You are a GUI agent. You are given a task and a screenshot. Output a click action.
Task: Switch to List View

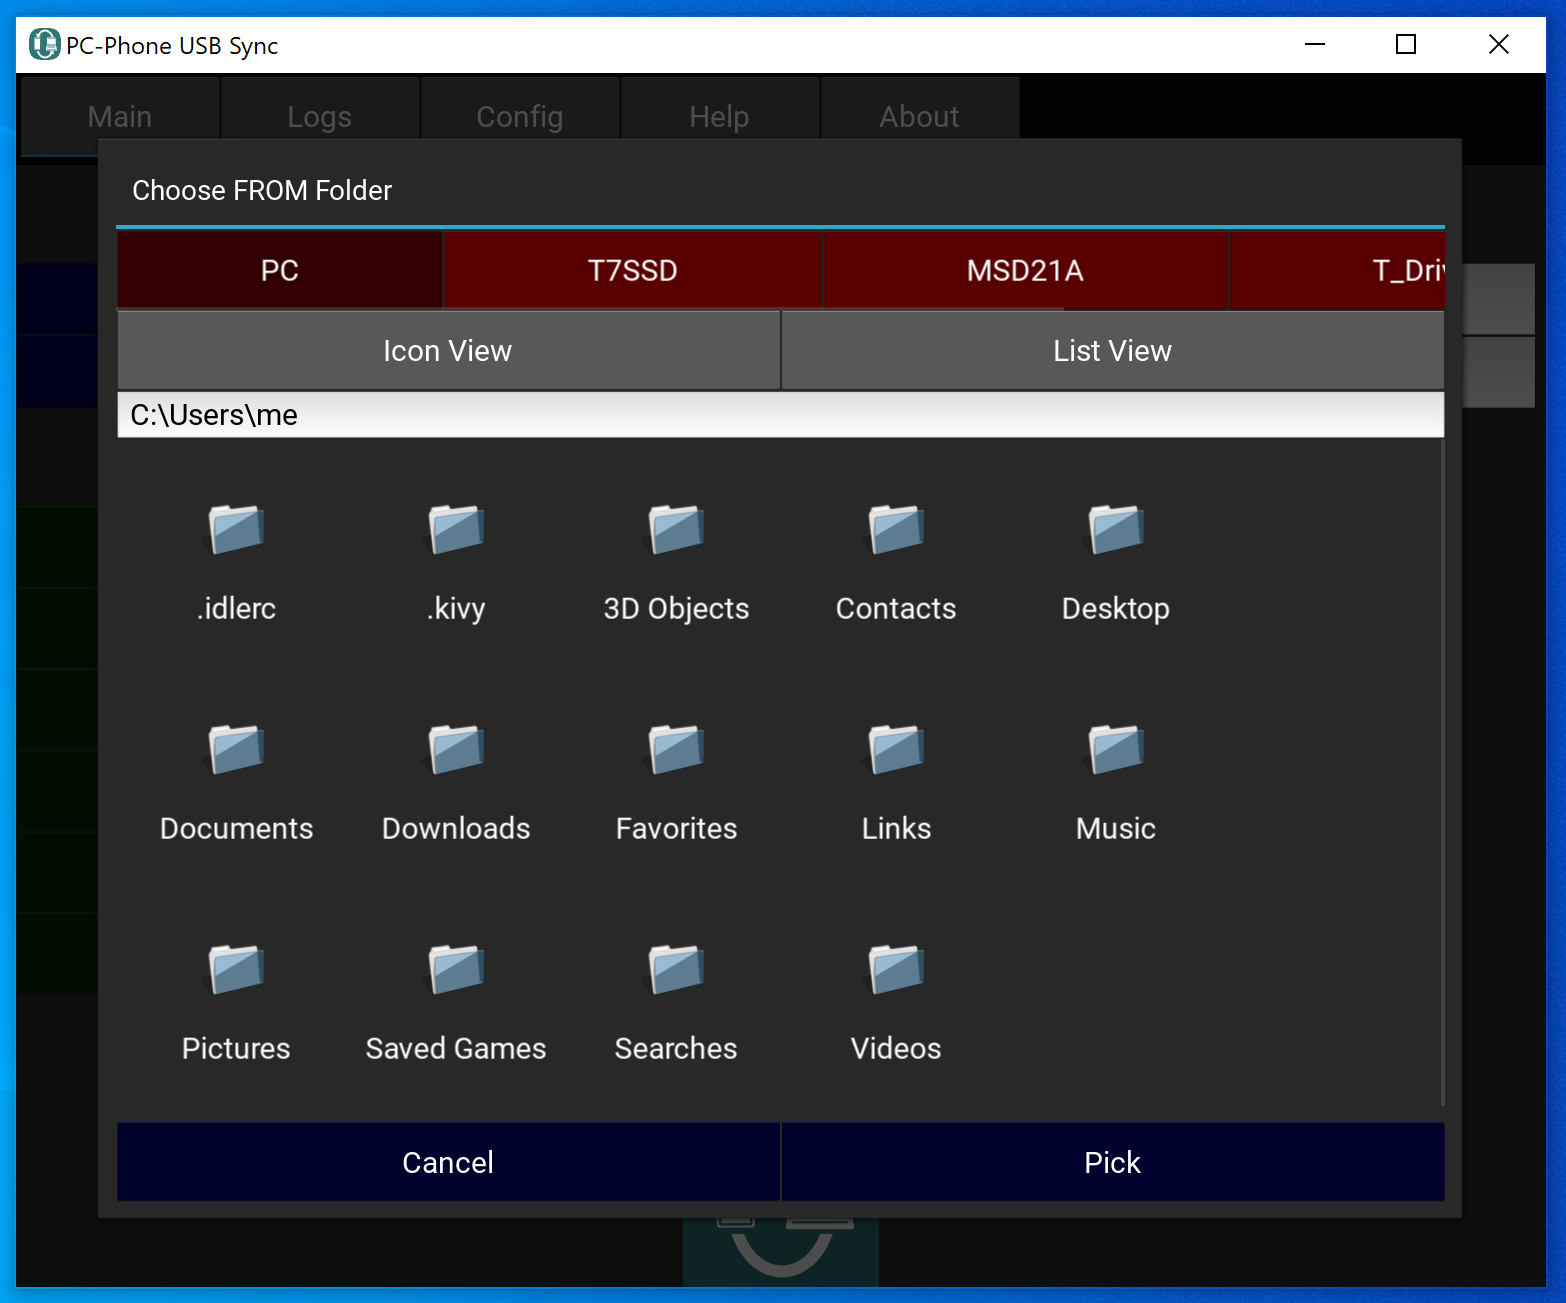pos(1113,351)
